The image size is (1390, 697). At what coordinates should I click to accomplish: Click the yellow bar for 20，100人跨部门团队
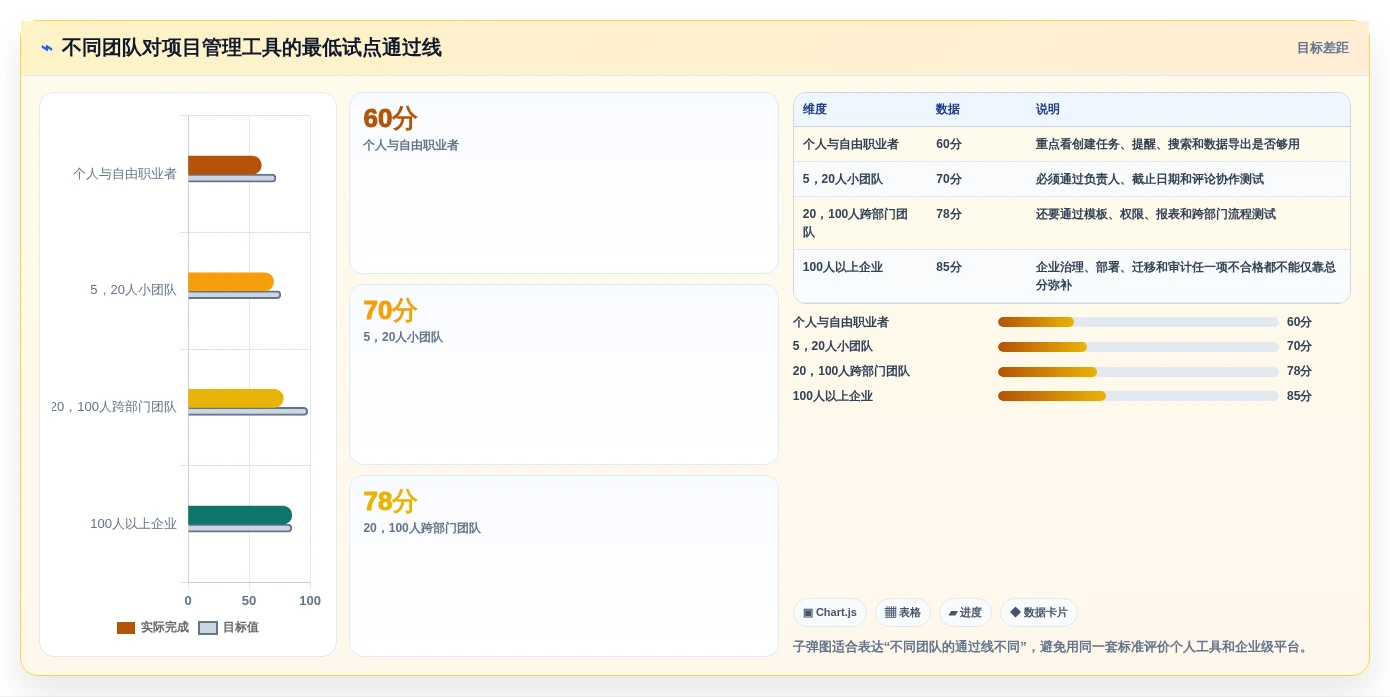click(236, 398)
